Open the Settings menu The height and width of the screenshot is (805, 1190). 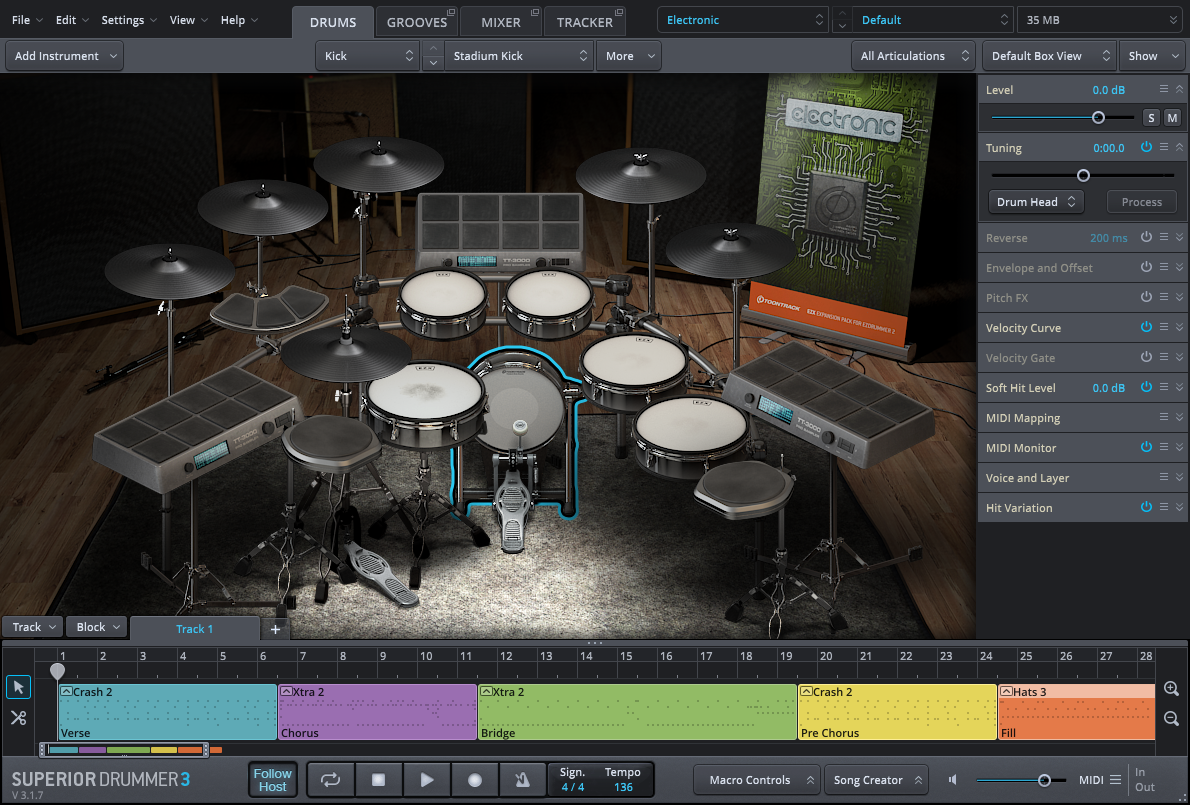[x=123, y=20]
